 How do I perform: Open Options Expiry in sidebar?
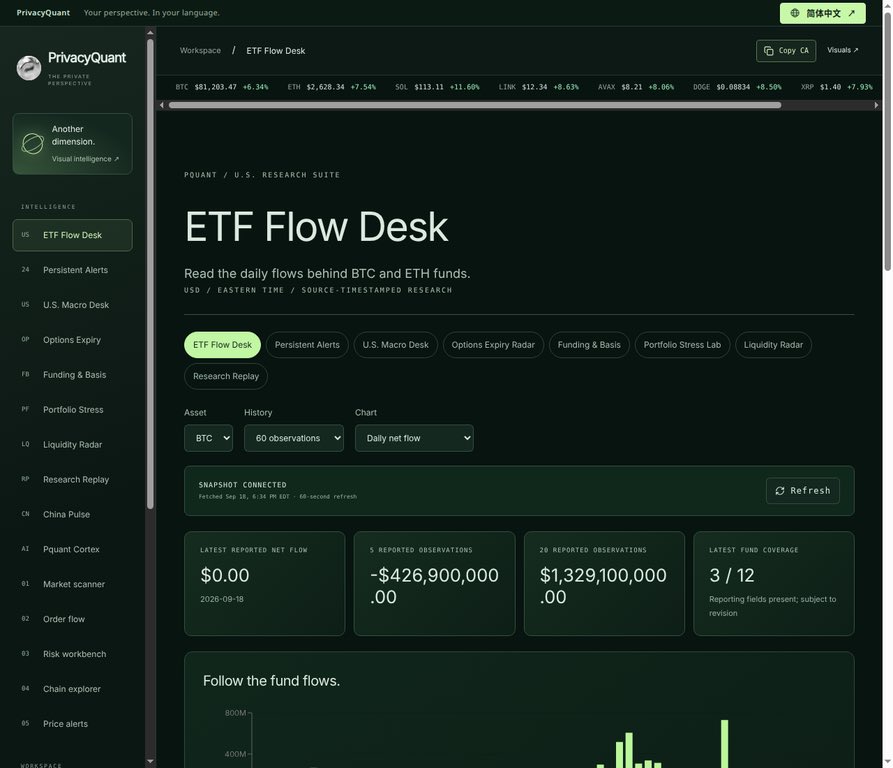tap(72, 340)
